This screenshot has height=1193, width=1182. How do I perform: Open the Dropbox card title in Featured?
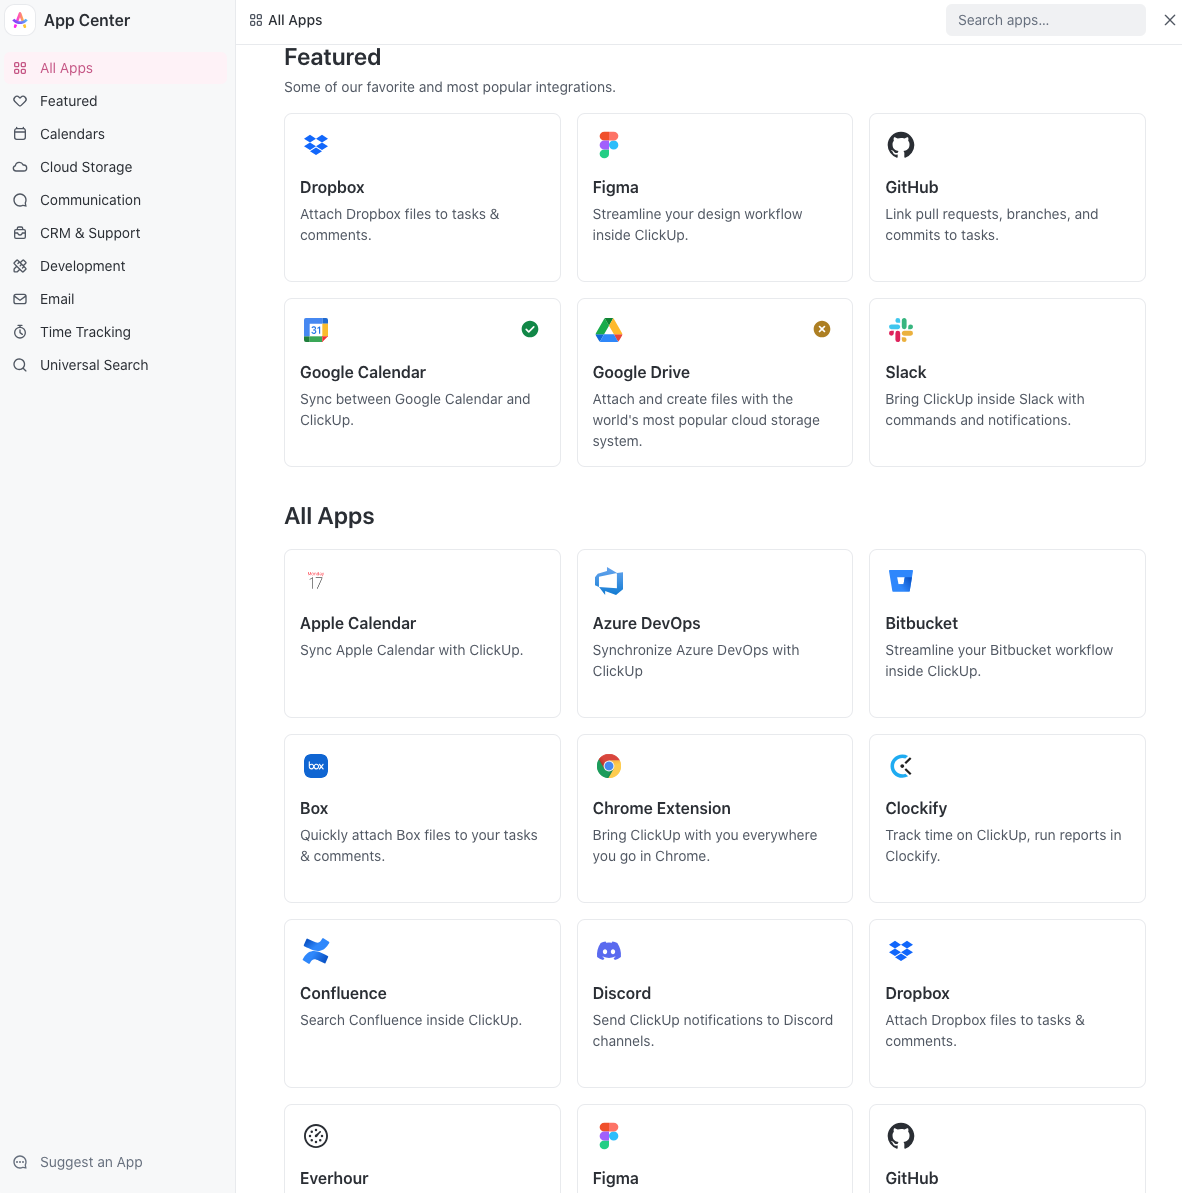tap(332, 187)
